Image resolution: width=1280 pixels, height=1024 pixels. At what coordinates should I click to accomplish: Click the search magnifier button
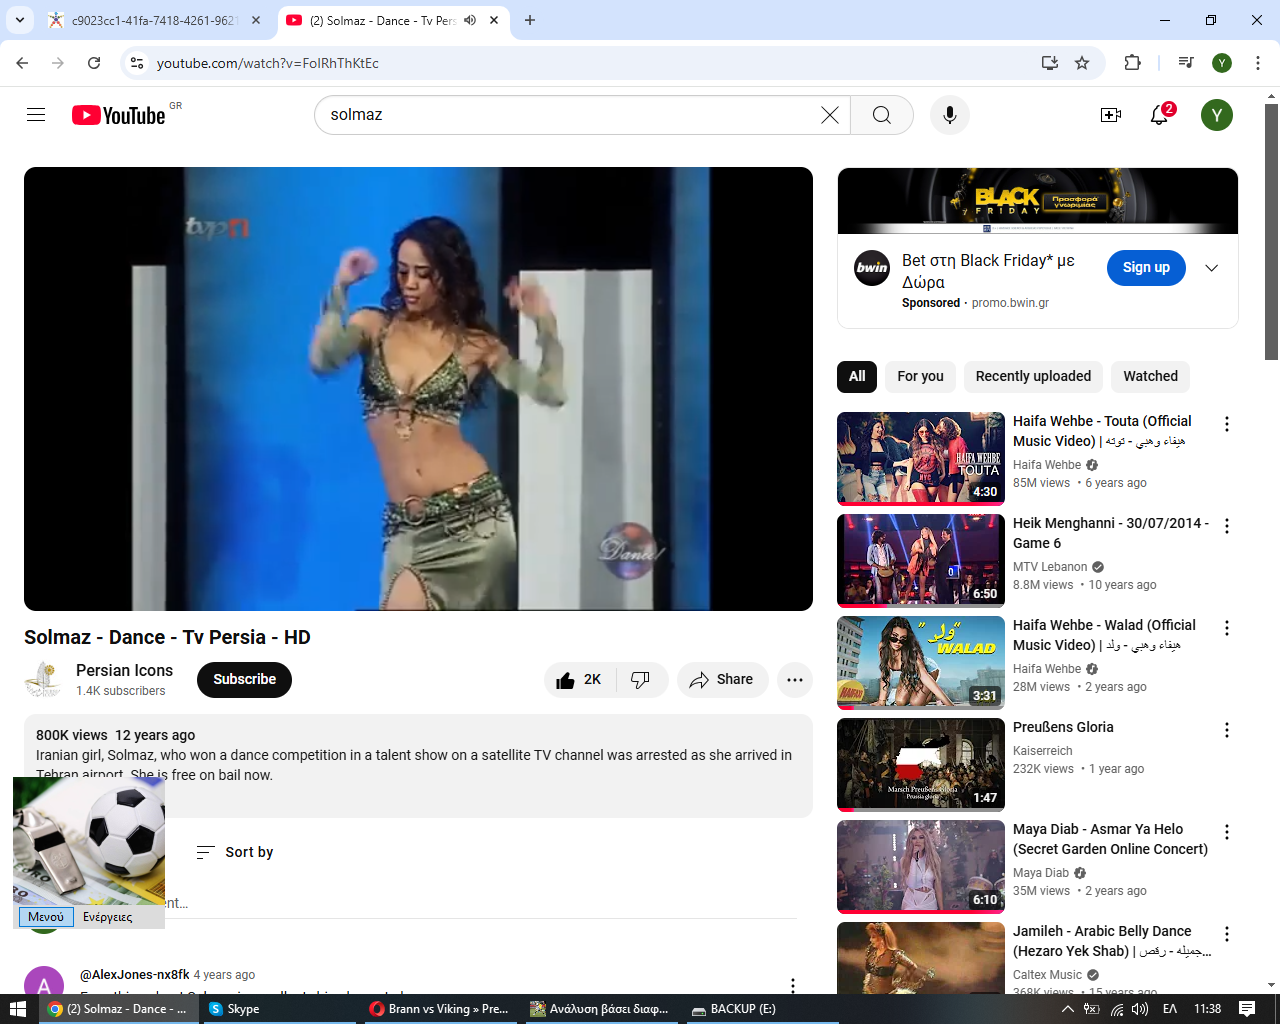[881, 115]
